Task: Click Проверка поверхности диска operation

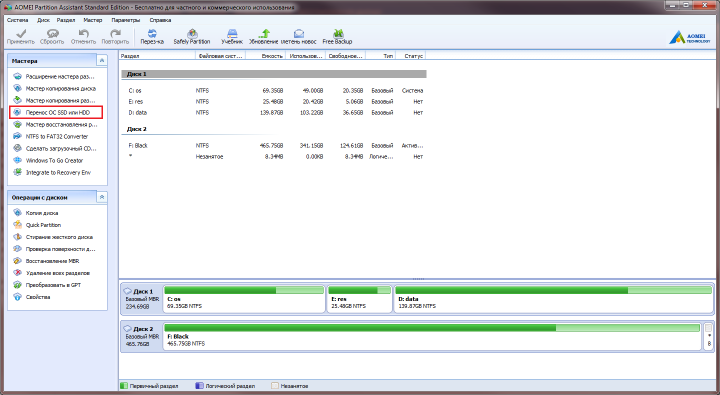Action: [x=55, y=249]
